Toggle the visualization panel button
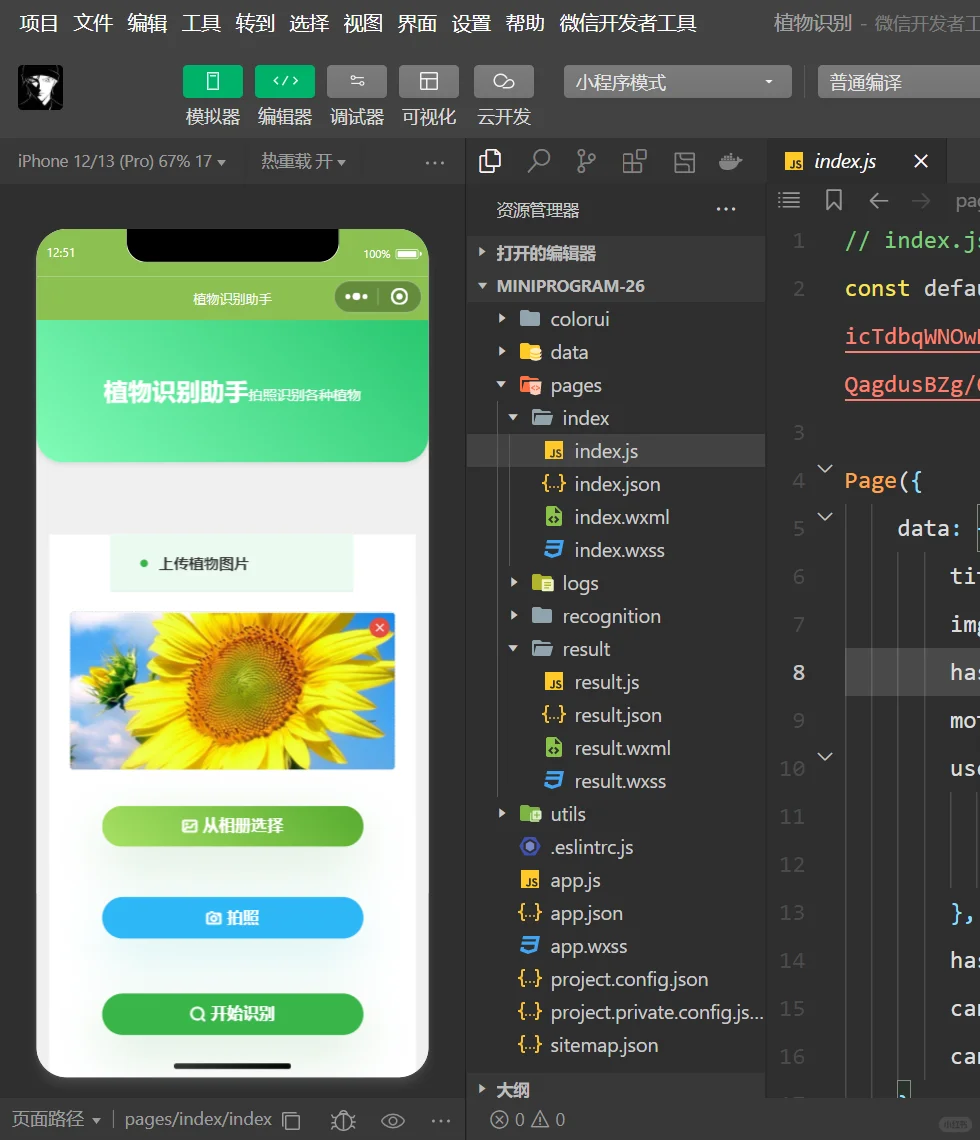The width and height of the screenshot is (980, 1140). point(429,81)
